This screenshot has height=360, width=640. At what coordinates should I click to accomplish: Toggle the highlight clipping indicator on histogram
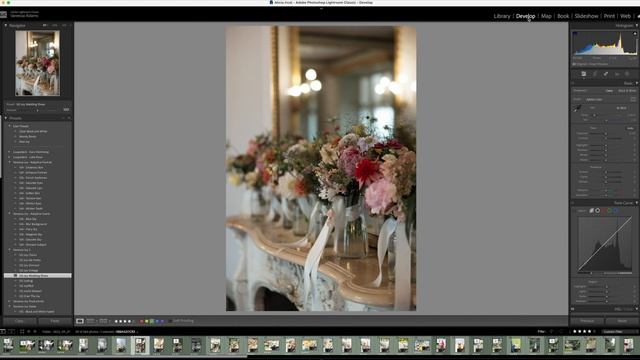tap(635, 33)
